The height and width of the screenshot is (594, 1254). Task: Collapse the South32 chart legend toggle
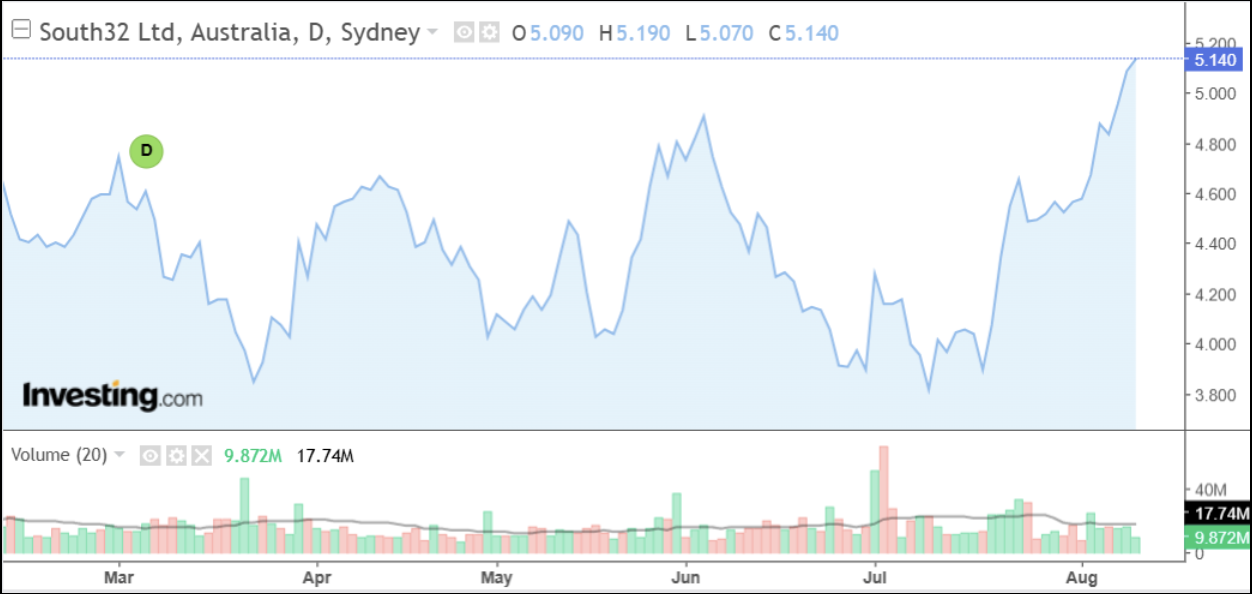click(x=21, y=31)
